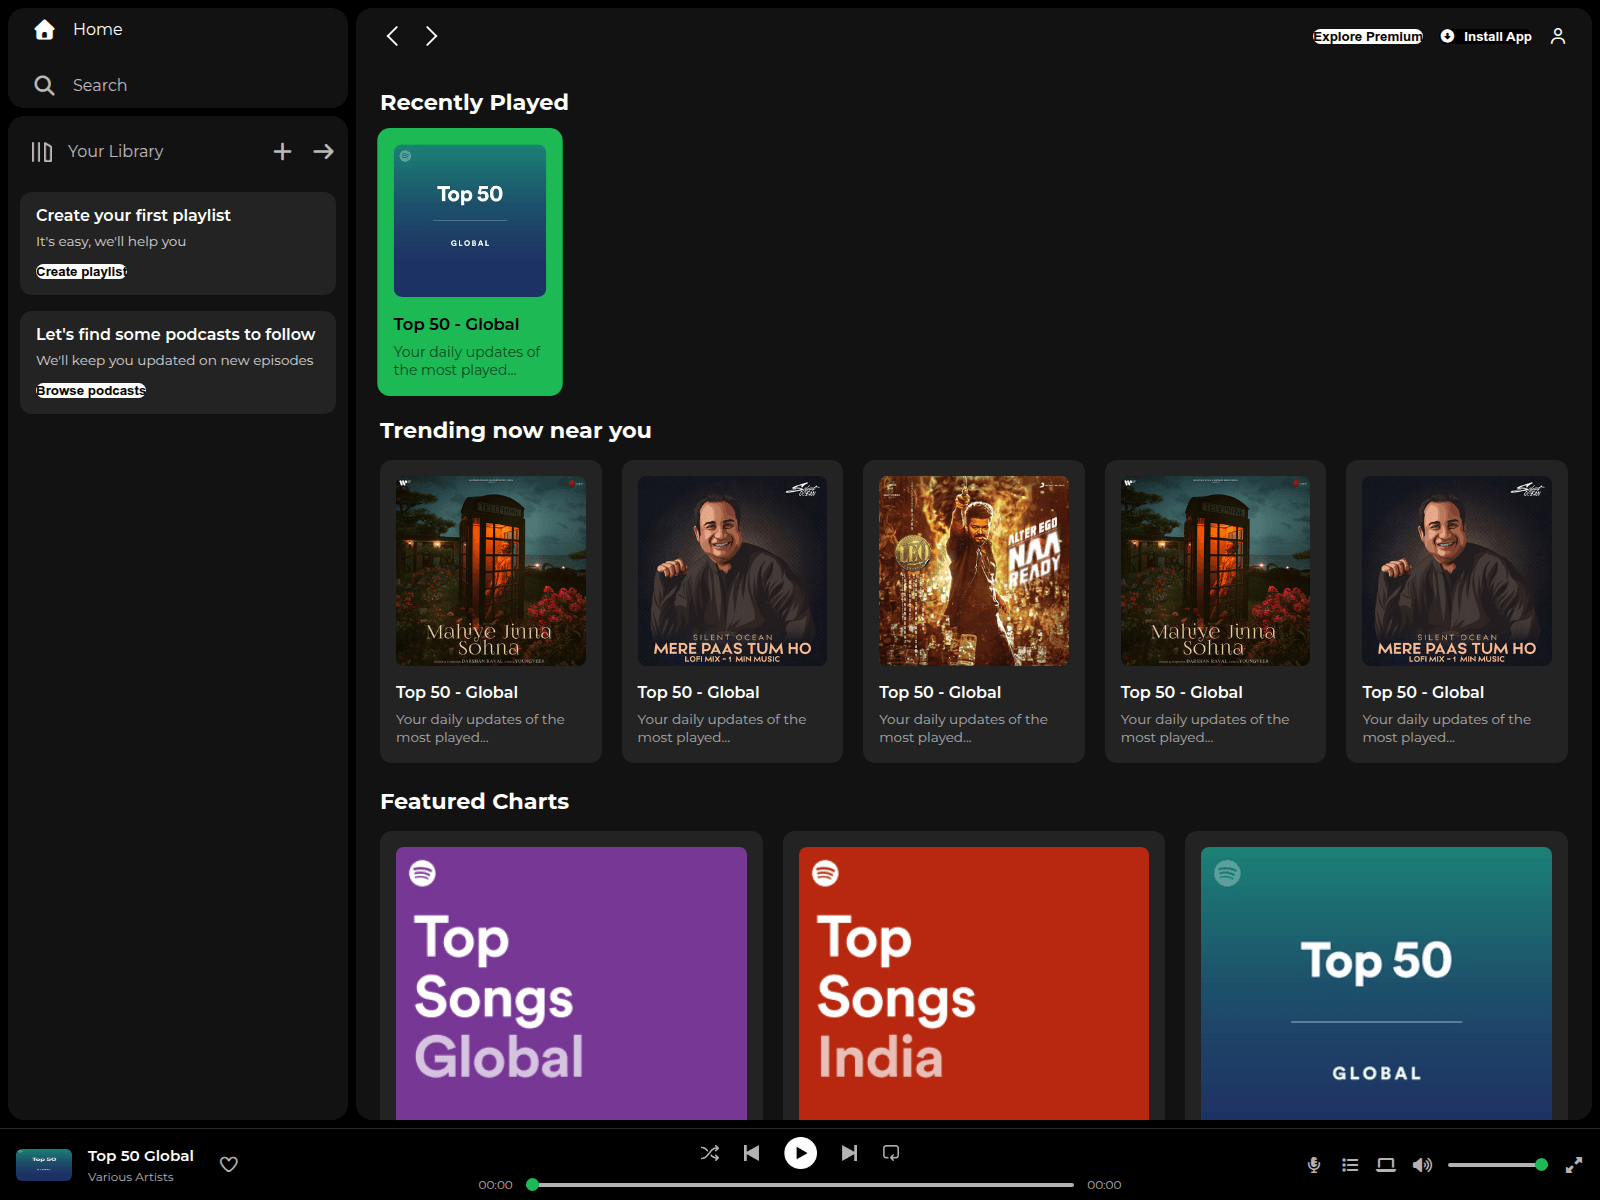Click the Home label in sidebar
Screen dimensions: 1600x1200
click(x=98, y=30)
